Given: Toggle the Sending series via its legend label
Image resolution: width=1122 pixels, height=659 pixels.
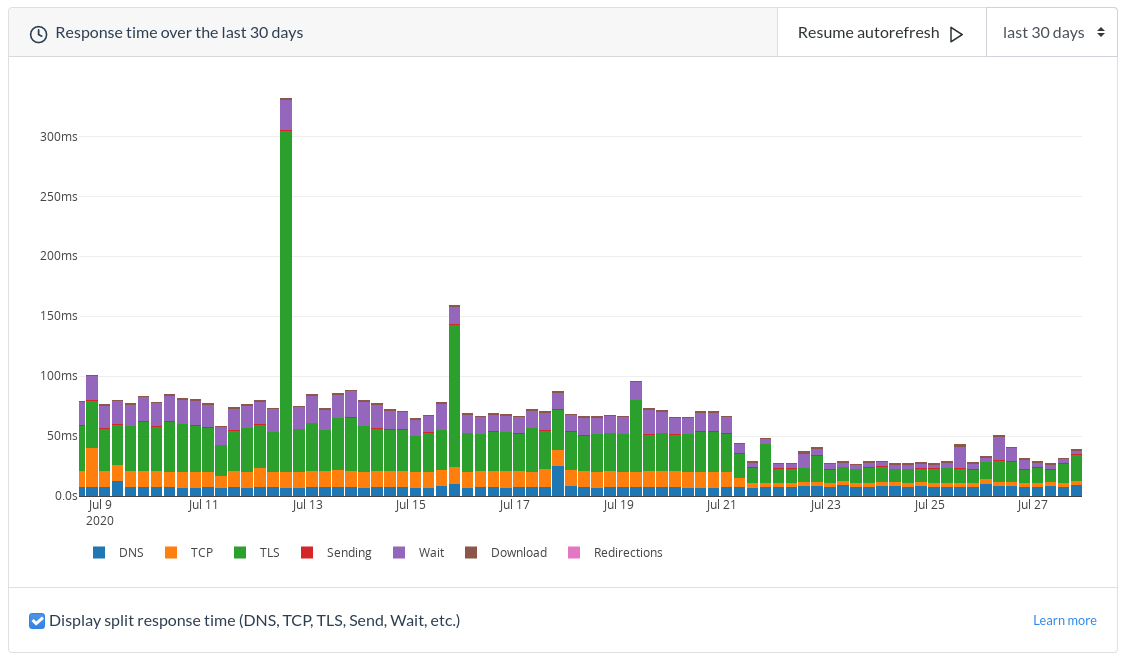Looking at the screenshot, I should pos(348,552).
